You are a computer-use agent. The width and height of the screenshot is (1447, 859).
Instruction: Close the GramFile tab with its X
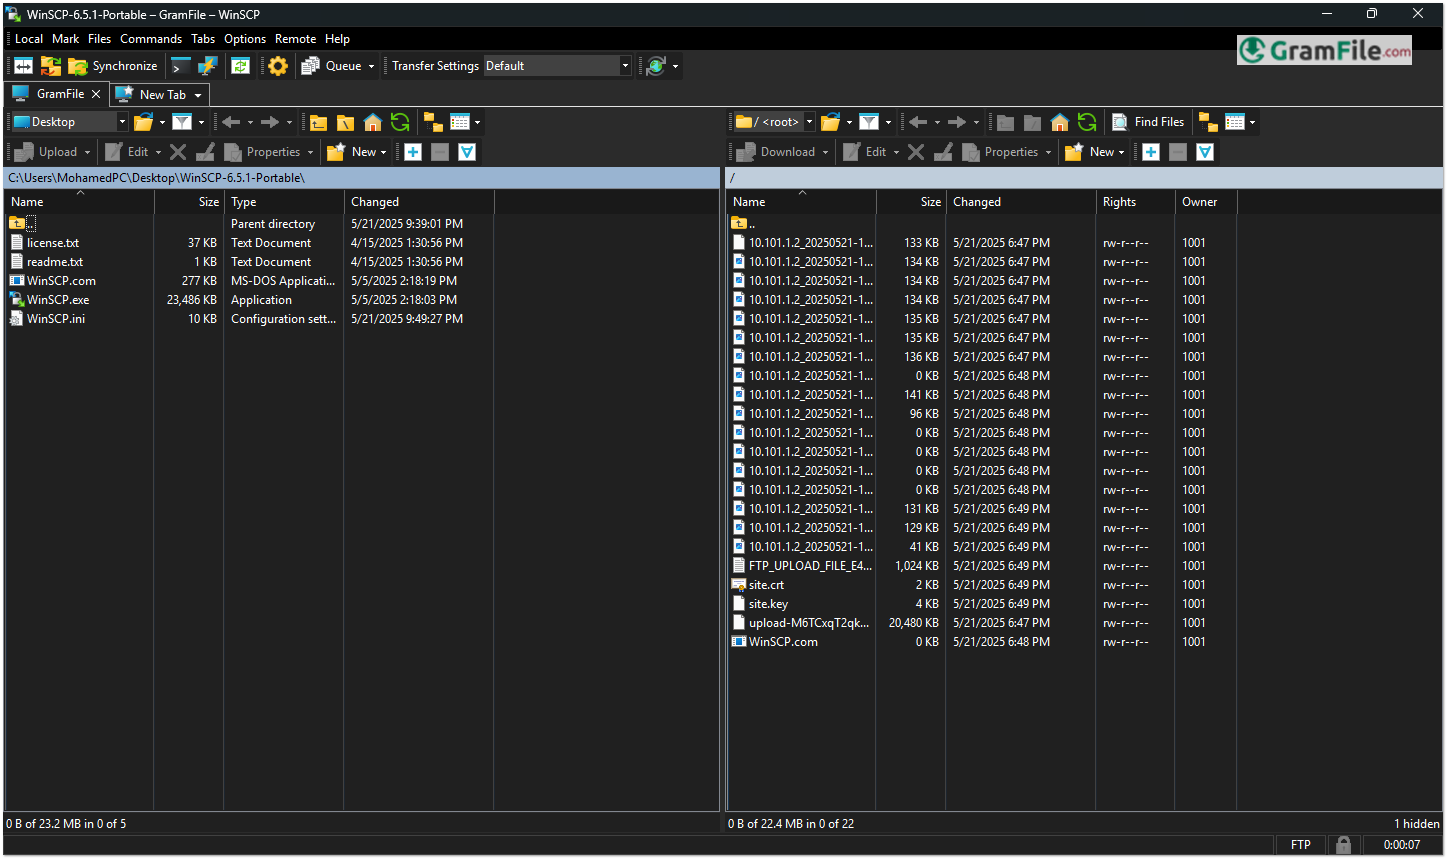pos(96,94)
